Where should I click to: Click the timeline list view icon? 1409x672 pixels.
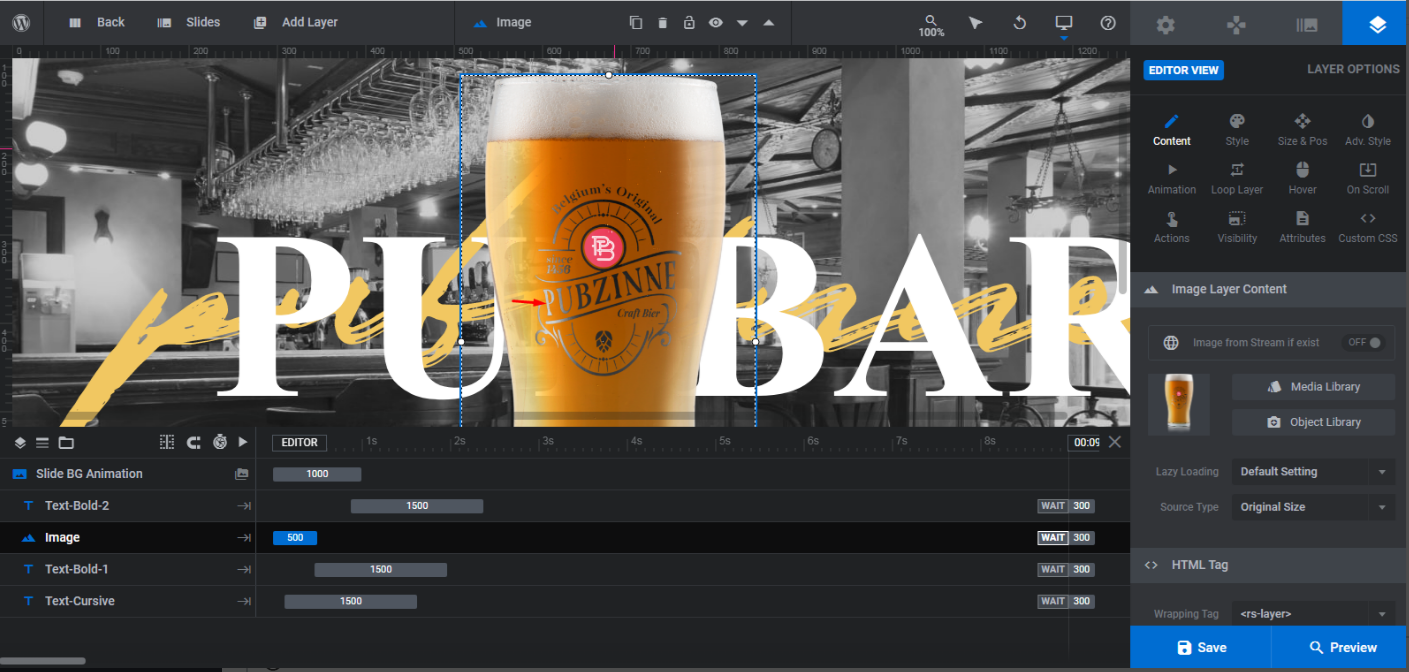pyautogui.click(x=42, y=442)
